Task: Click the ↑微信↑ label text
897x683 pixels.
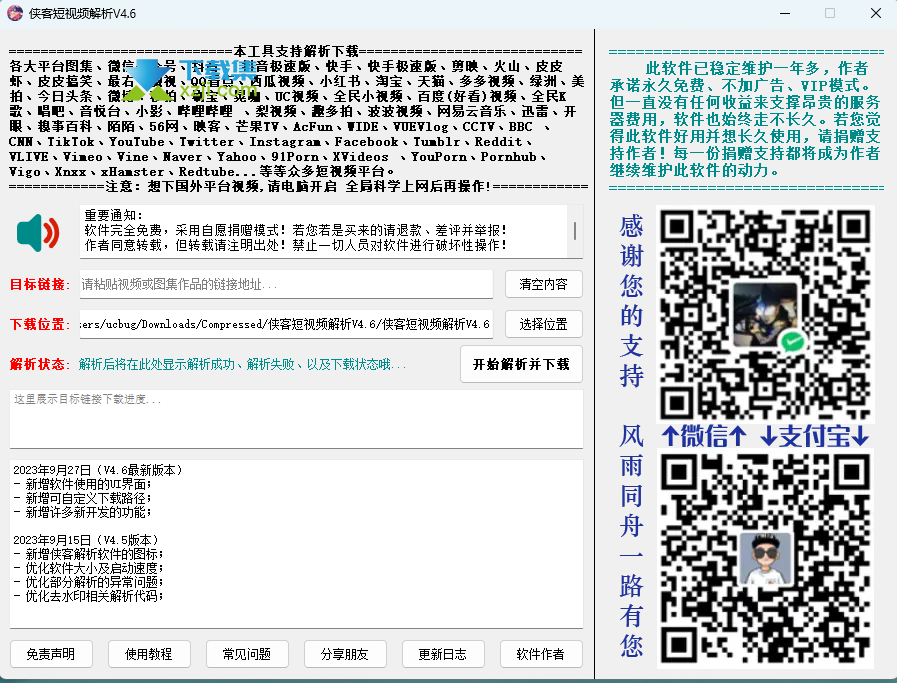Action: point(704,436)
